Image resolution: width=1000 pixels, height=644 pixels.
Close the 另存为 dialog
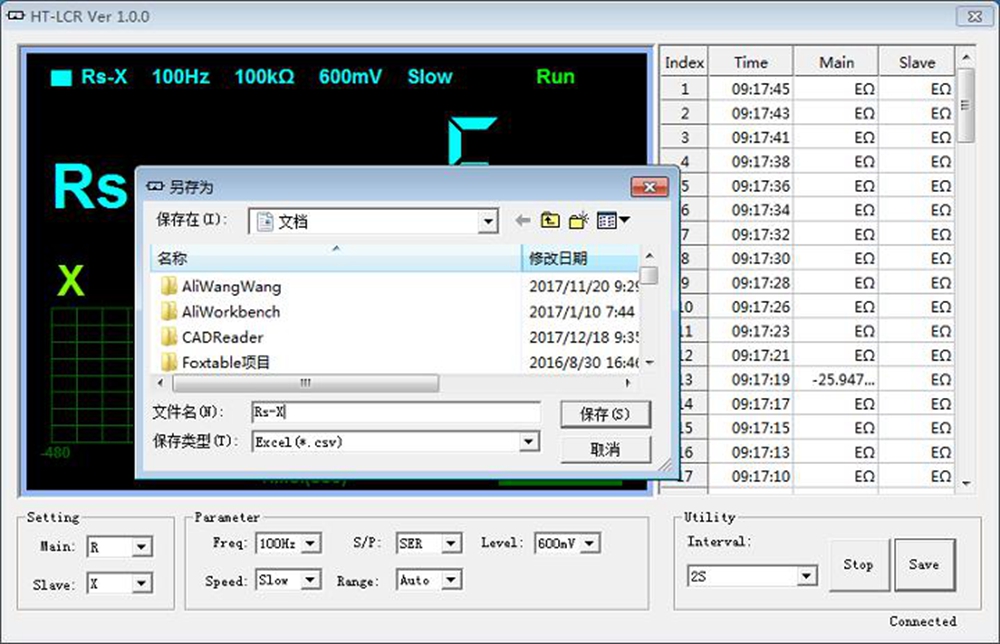tap(649, 187)
